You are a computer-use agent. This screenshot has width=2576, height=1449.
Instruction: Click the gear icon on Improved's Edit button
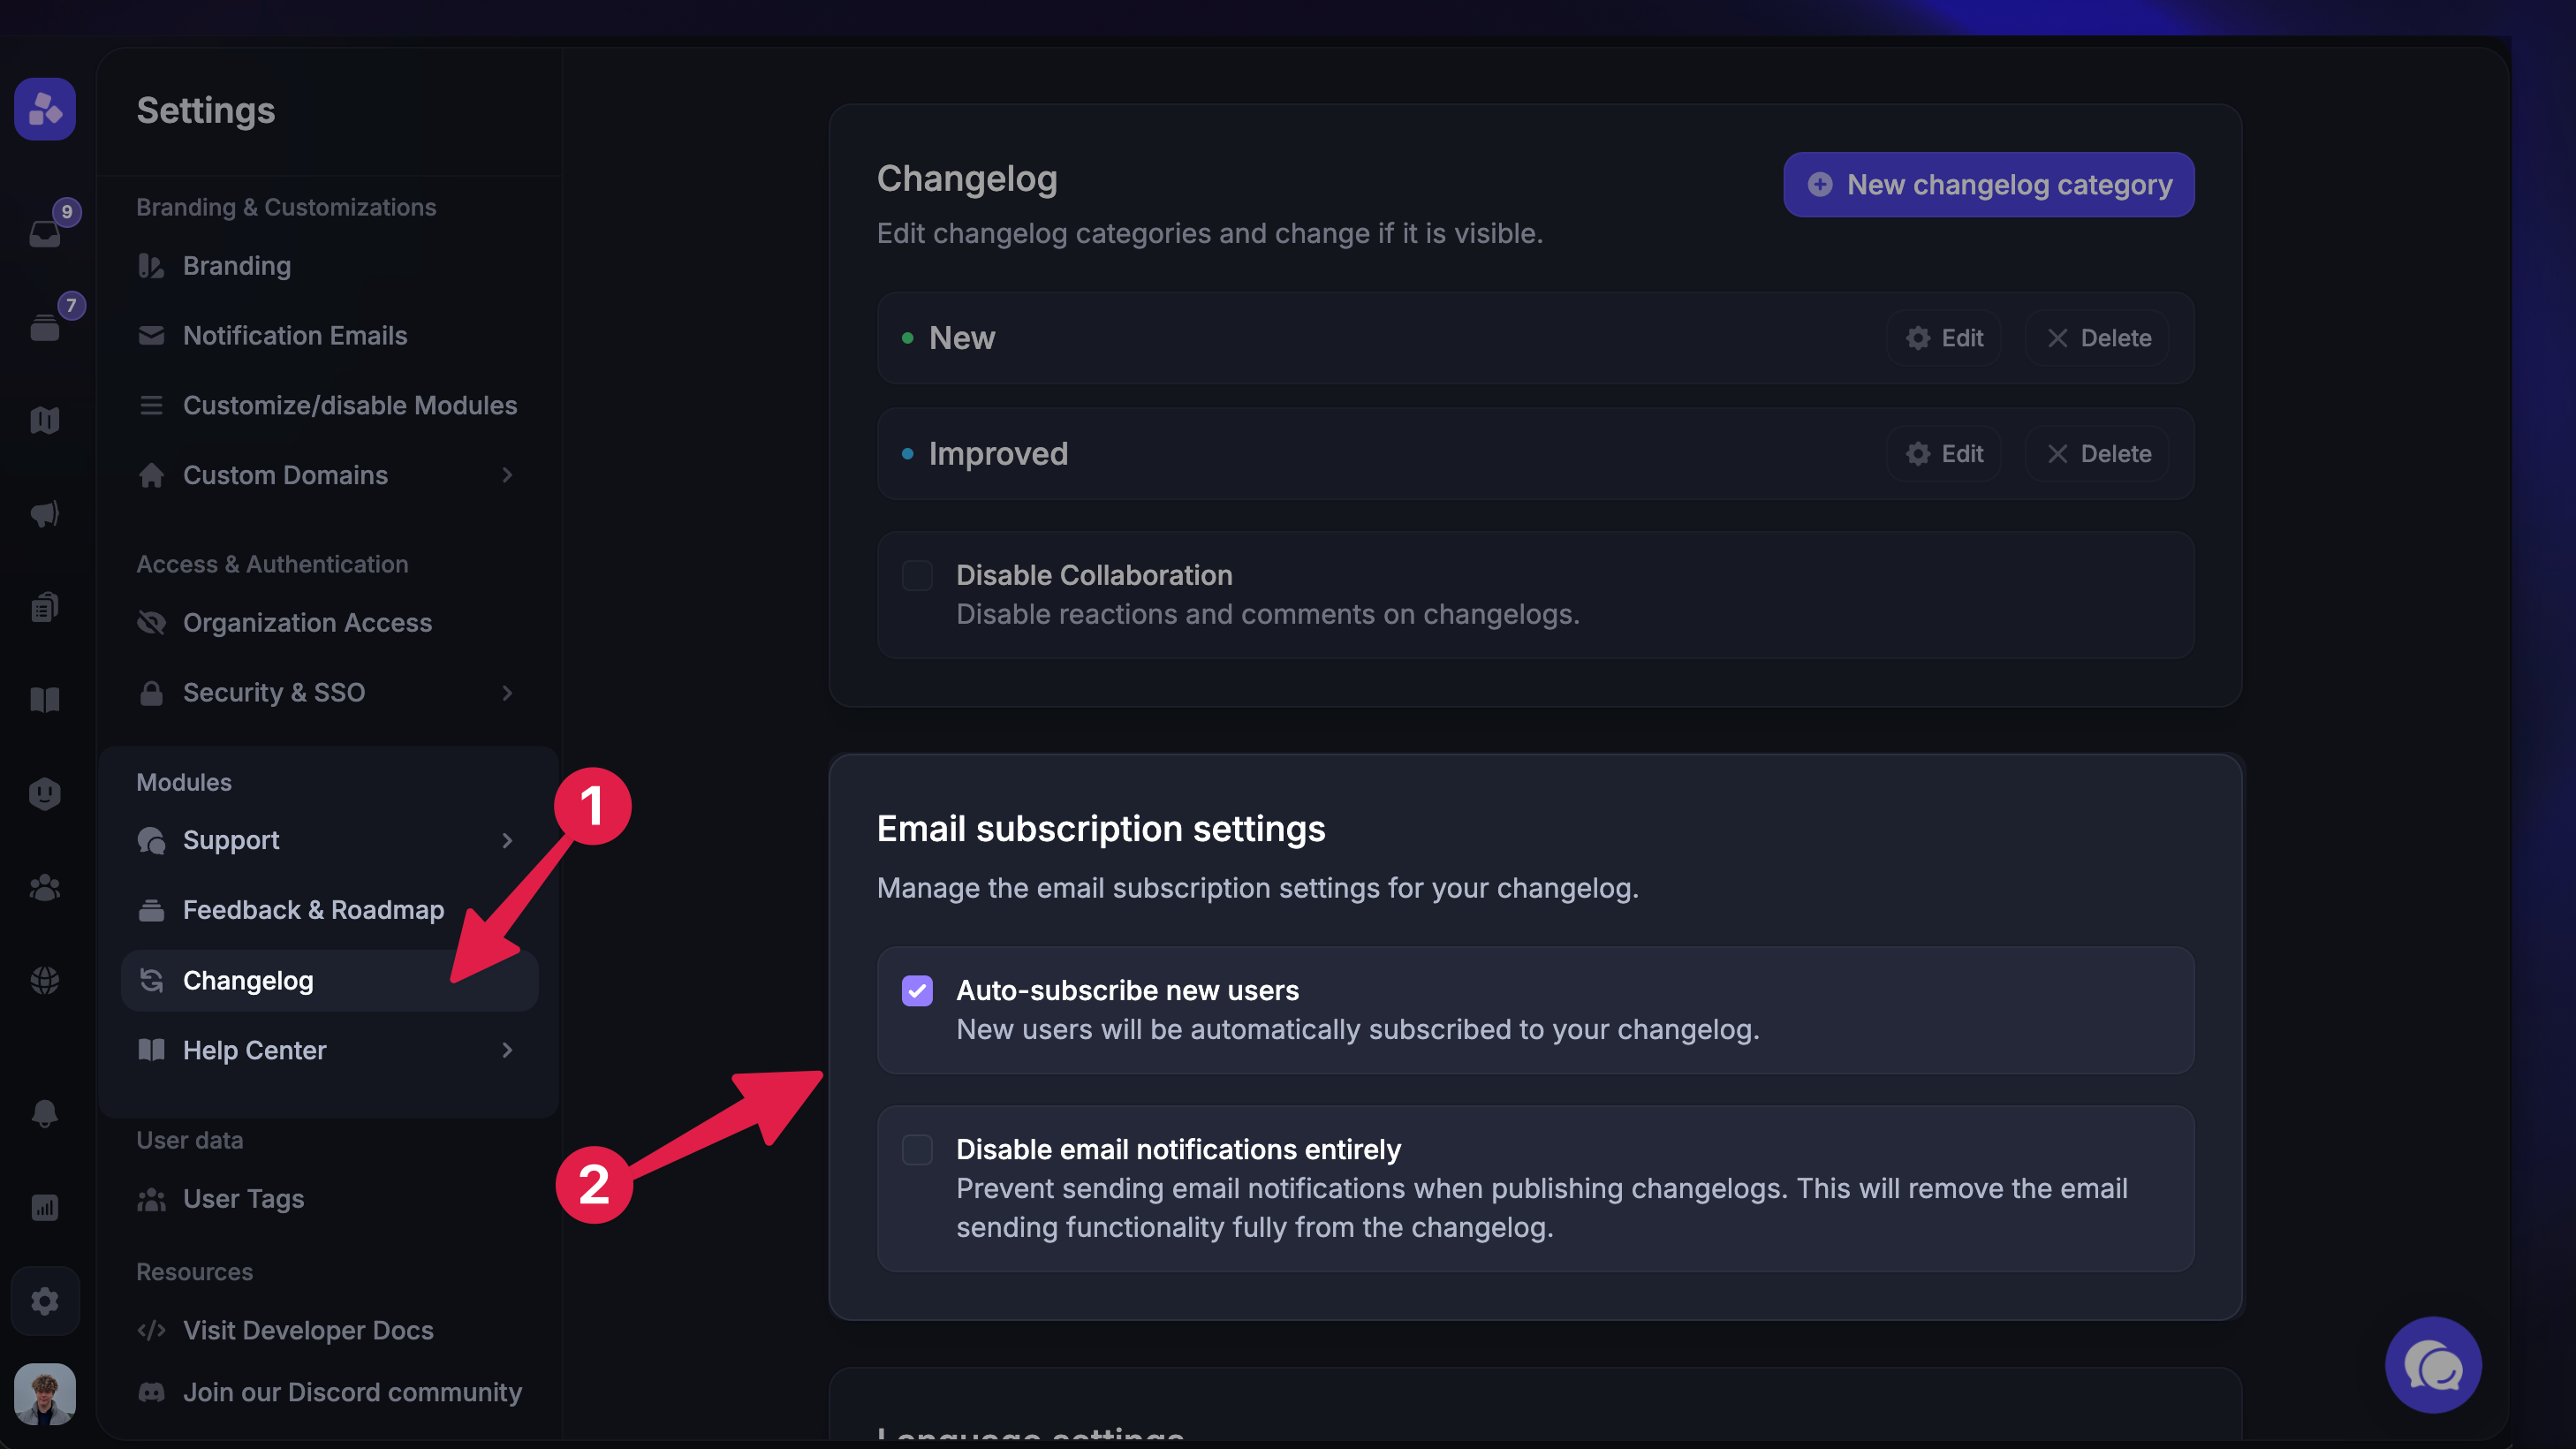pos(1917,454)
